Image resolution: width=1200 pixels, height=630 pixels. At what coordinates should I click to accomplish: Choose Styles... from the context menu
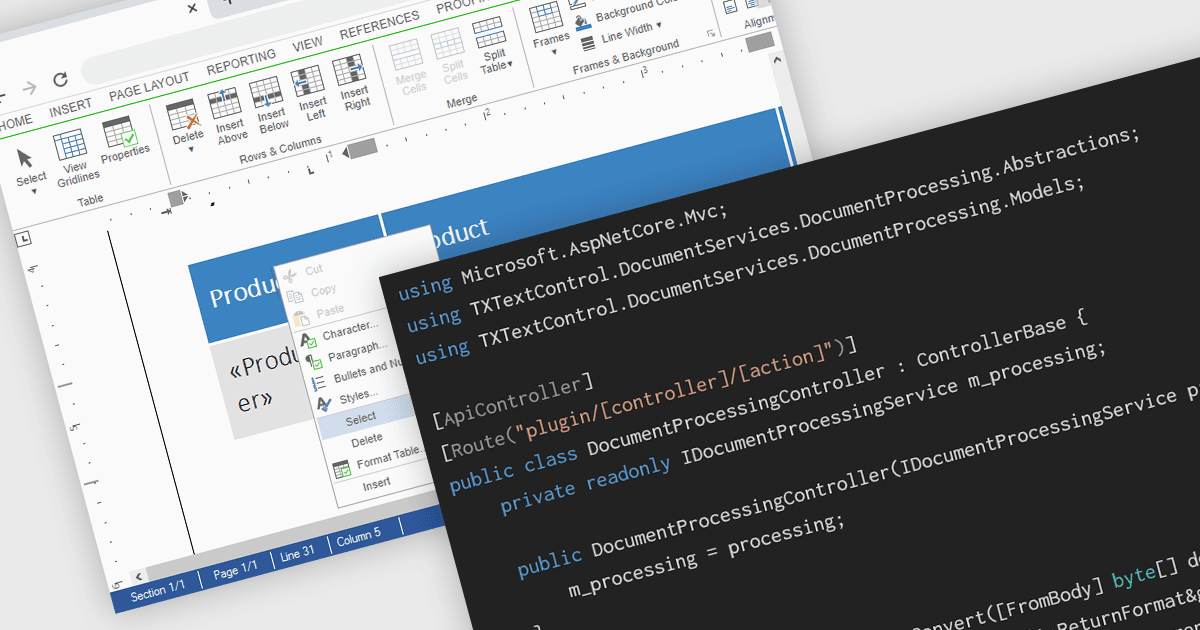tap(359, 398)
